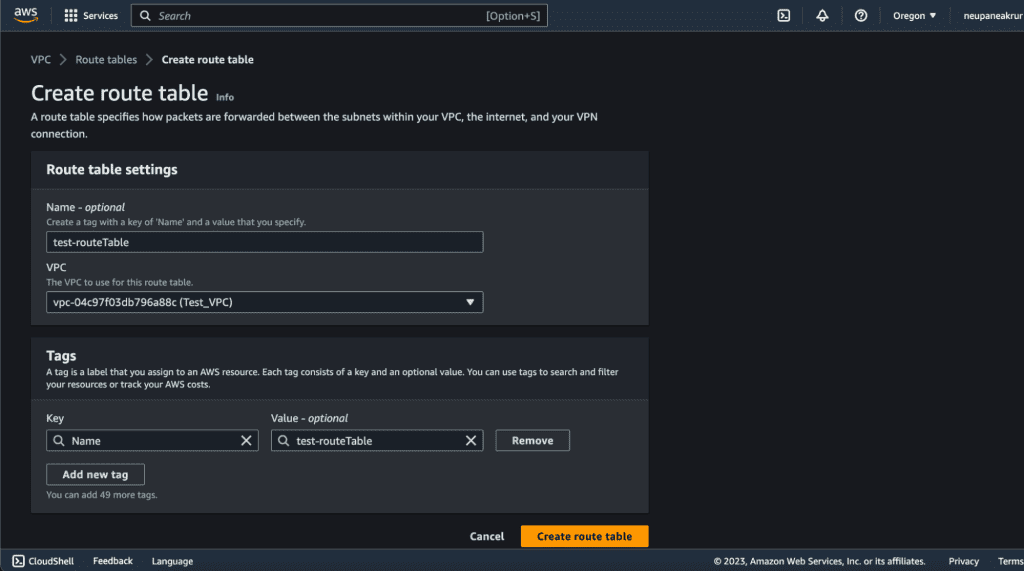Open the CloudShell icon in top bar
The image size is (1024, 571).
click(784, 16)
